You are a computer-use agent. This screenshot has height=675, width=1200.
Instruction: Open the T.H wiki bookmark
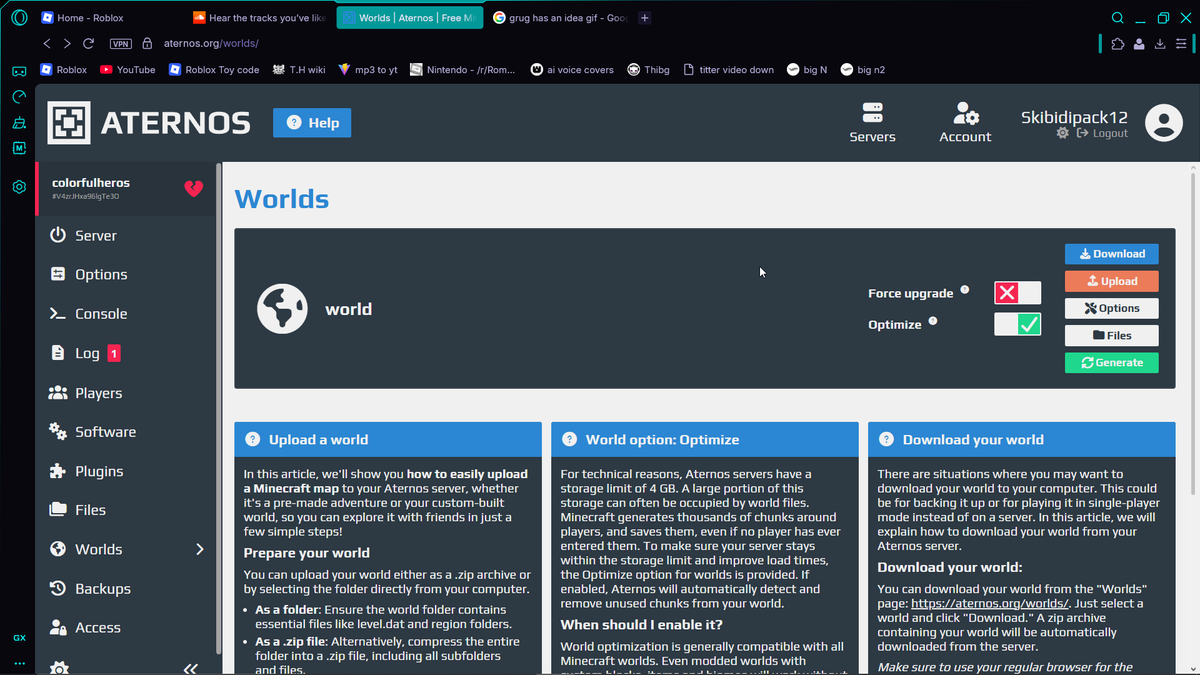298,70
